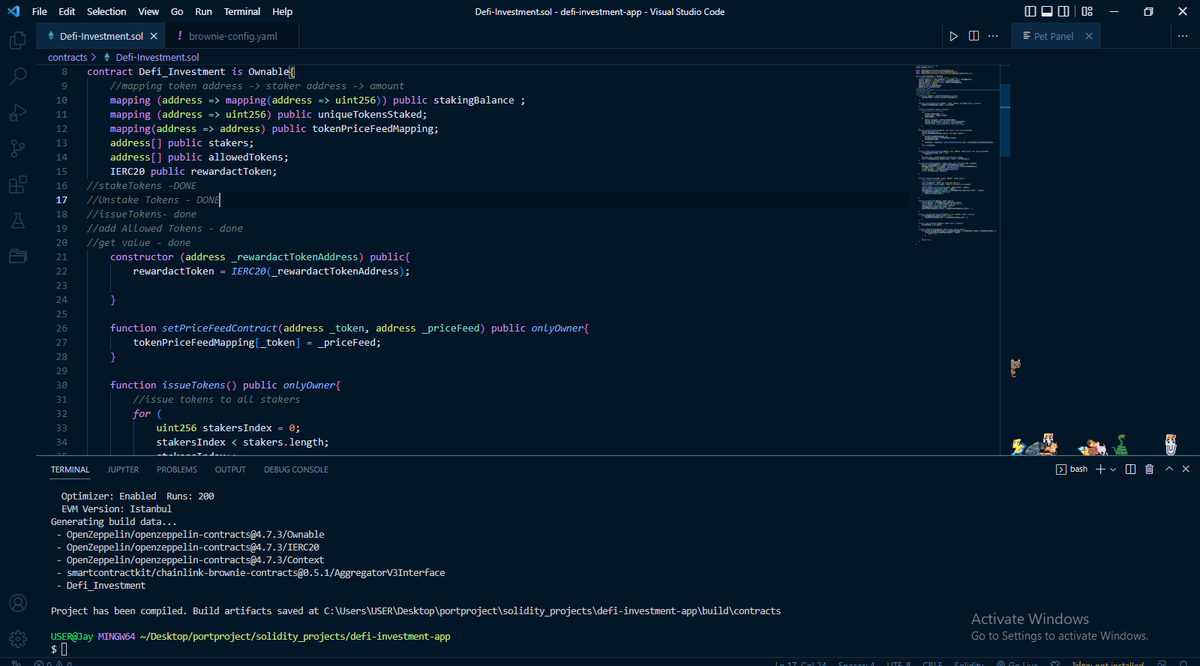Open the Help menu
Screen dimensions: 1200x666
[x=282, y=11]
